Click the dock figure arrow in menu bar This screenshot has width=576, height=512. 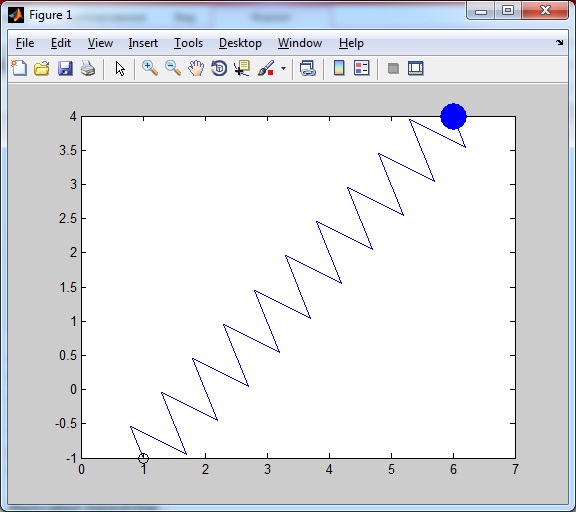coord(559,43)
